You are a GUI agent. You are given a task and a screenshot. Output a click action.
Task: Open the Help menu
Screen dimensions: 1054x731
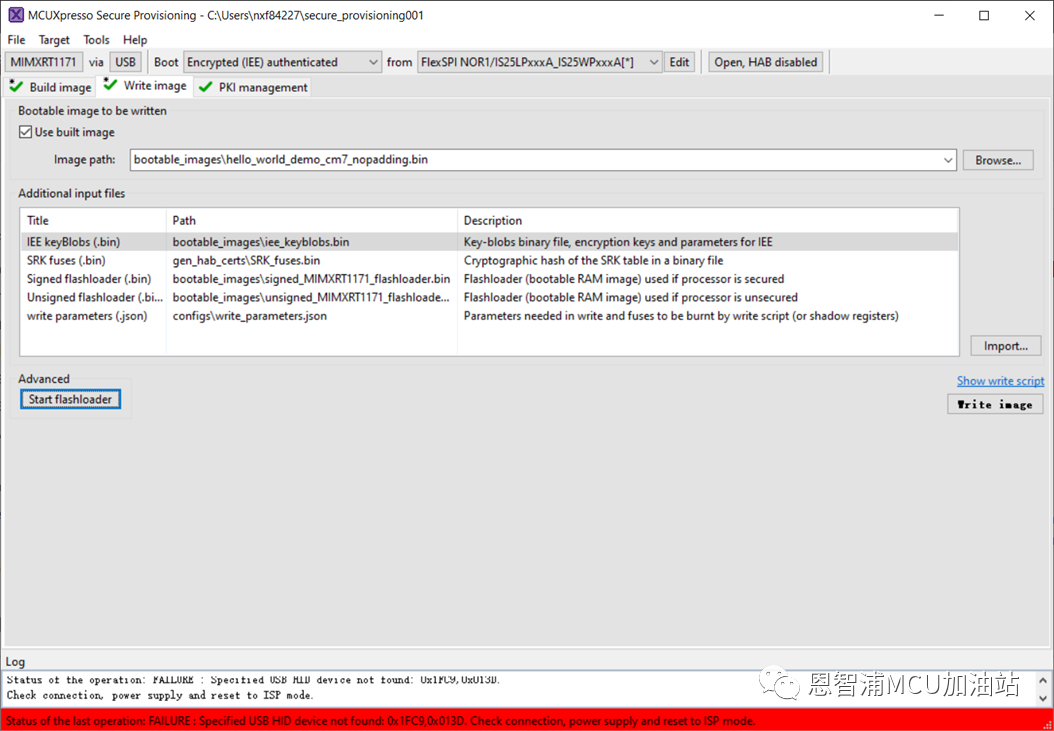135,40
